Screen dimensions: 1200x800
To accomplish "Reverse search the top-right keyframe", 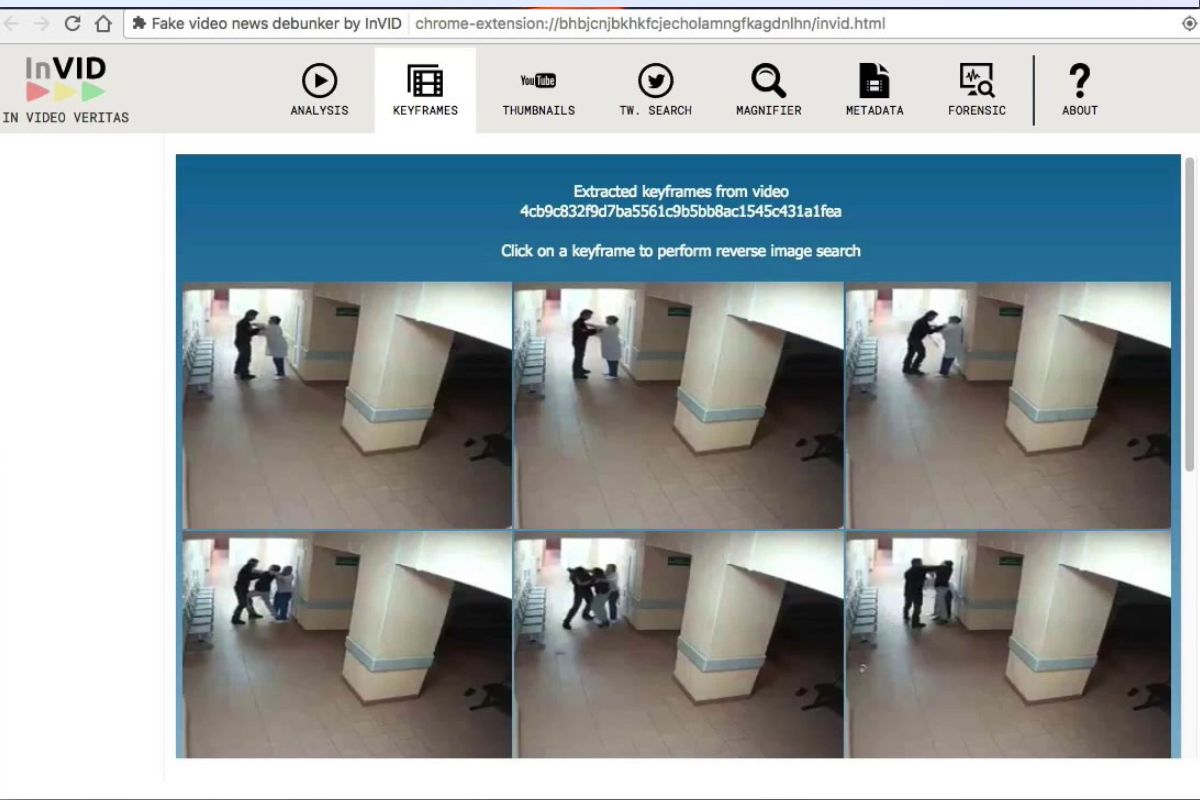I will 1008,405.
